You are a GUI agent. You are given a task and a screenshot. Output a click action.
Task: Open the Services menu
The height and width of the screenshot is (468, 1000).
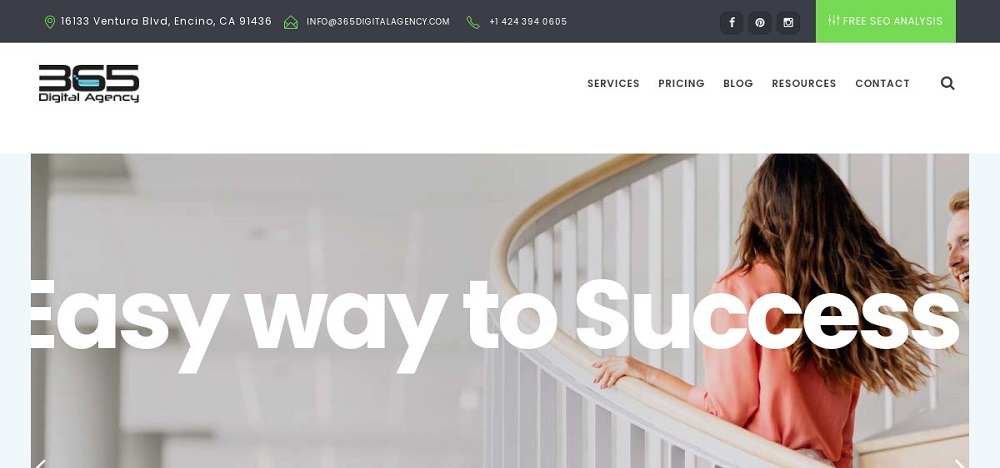point(613,84)
